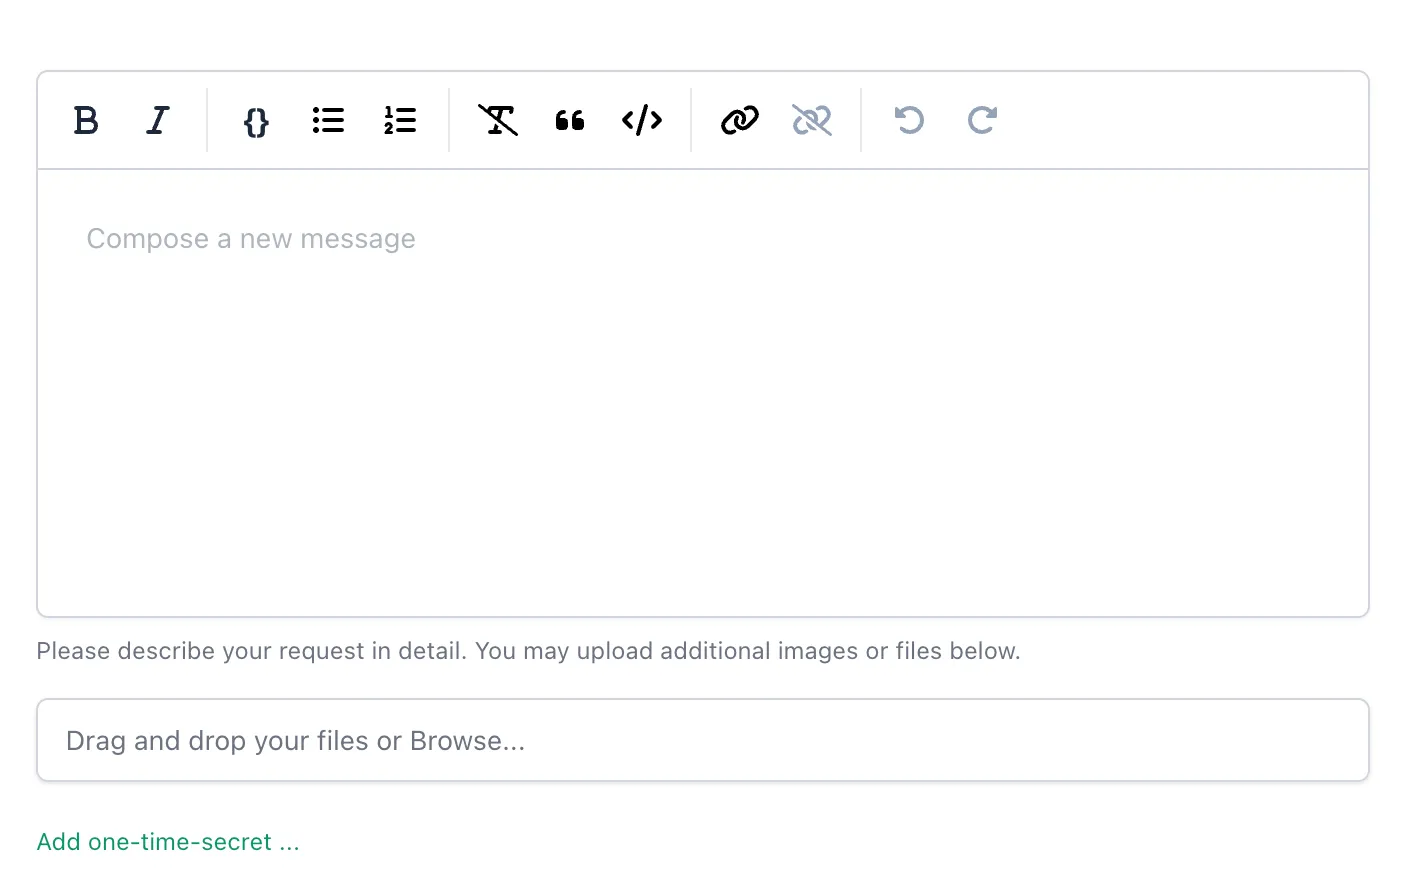1404x886 pixels.
Task: Apply italic formatting
Action: [157, 120]
